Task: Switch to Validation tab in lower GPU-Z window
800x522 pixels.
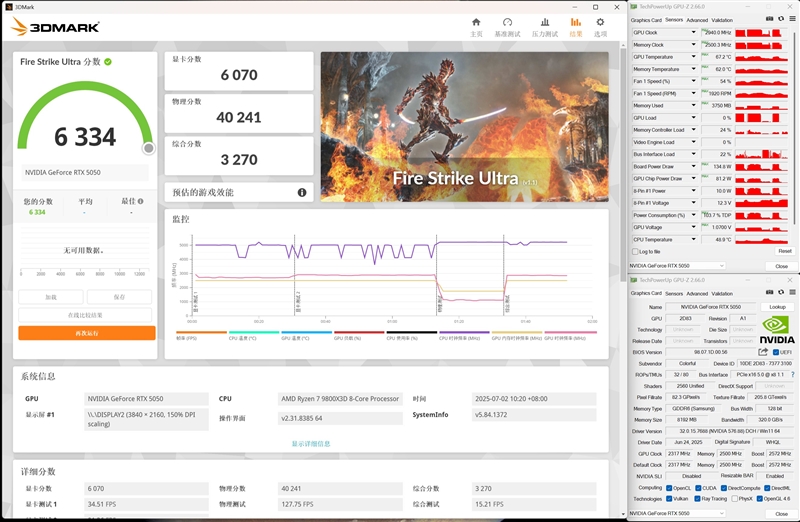Action: click(722, 293)
